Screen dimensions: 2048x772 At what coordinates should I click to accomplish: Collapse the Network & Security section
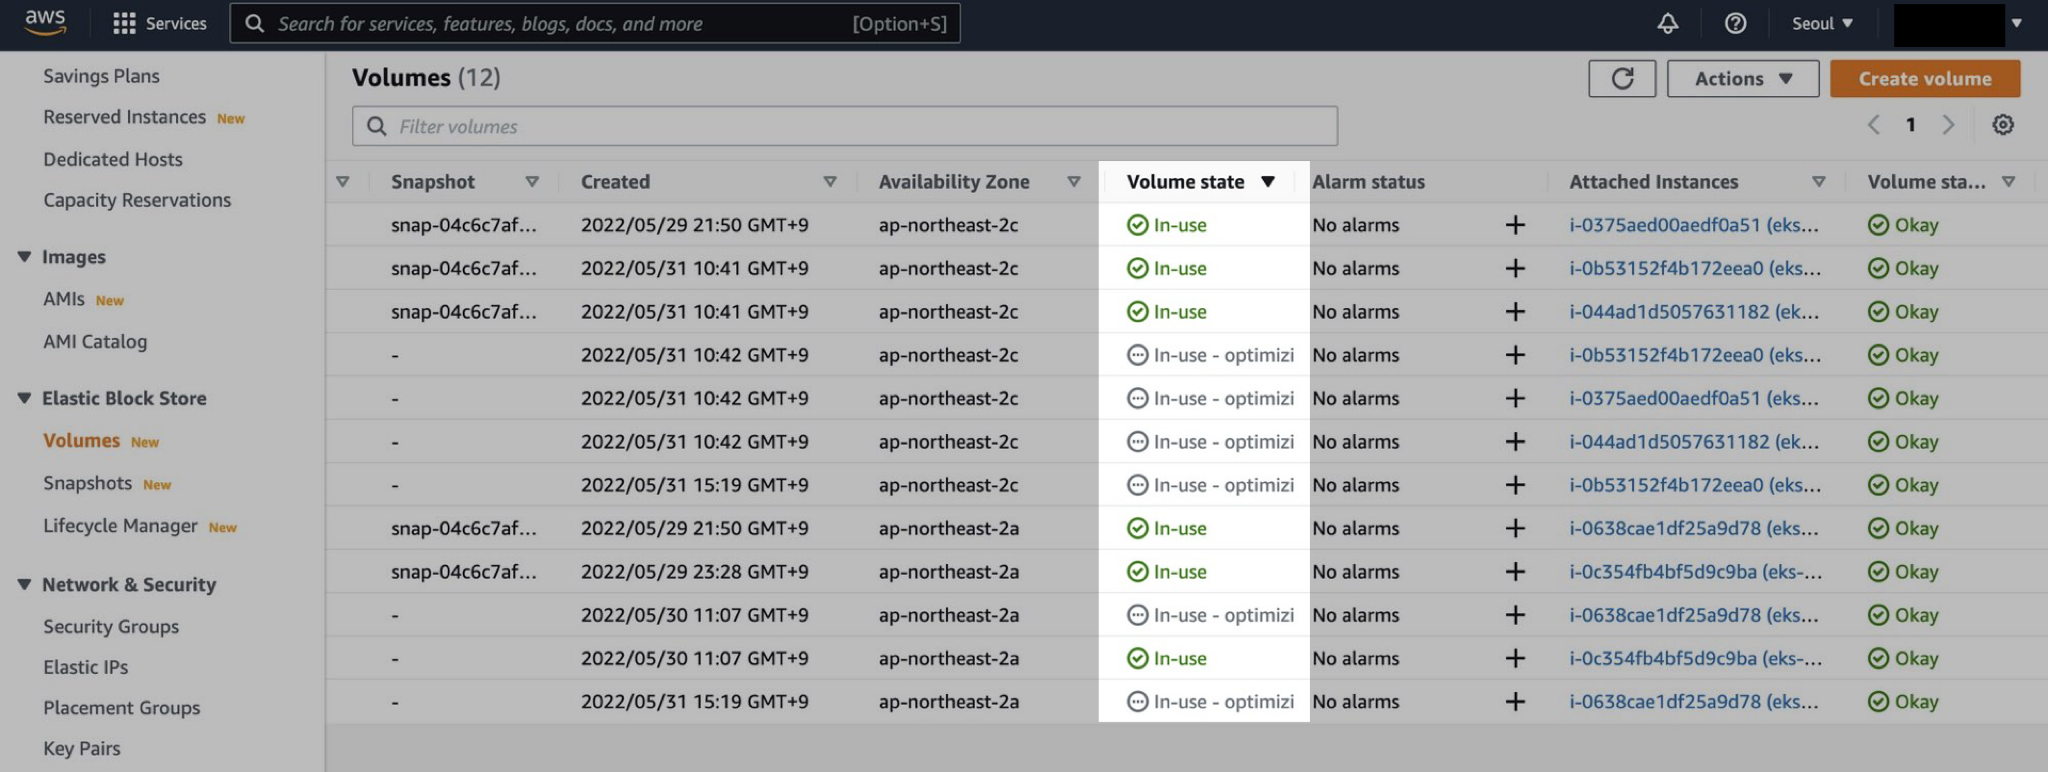(24, 584)
